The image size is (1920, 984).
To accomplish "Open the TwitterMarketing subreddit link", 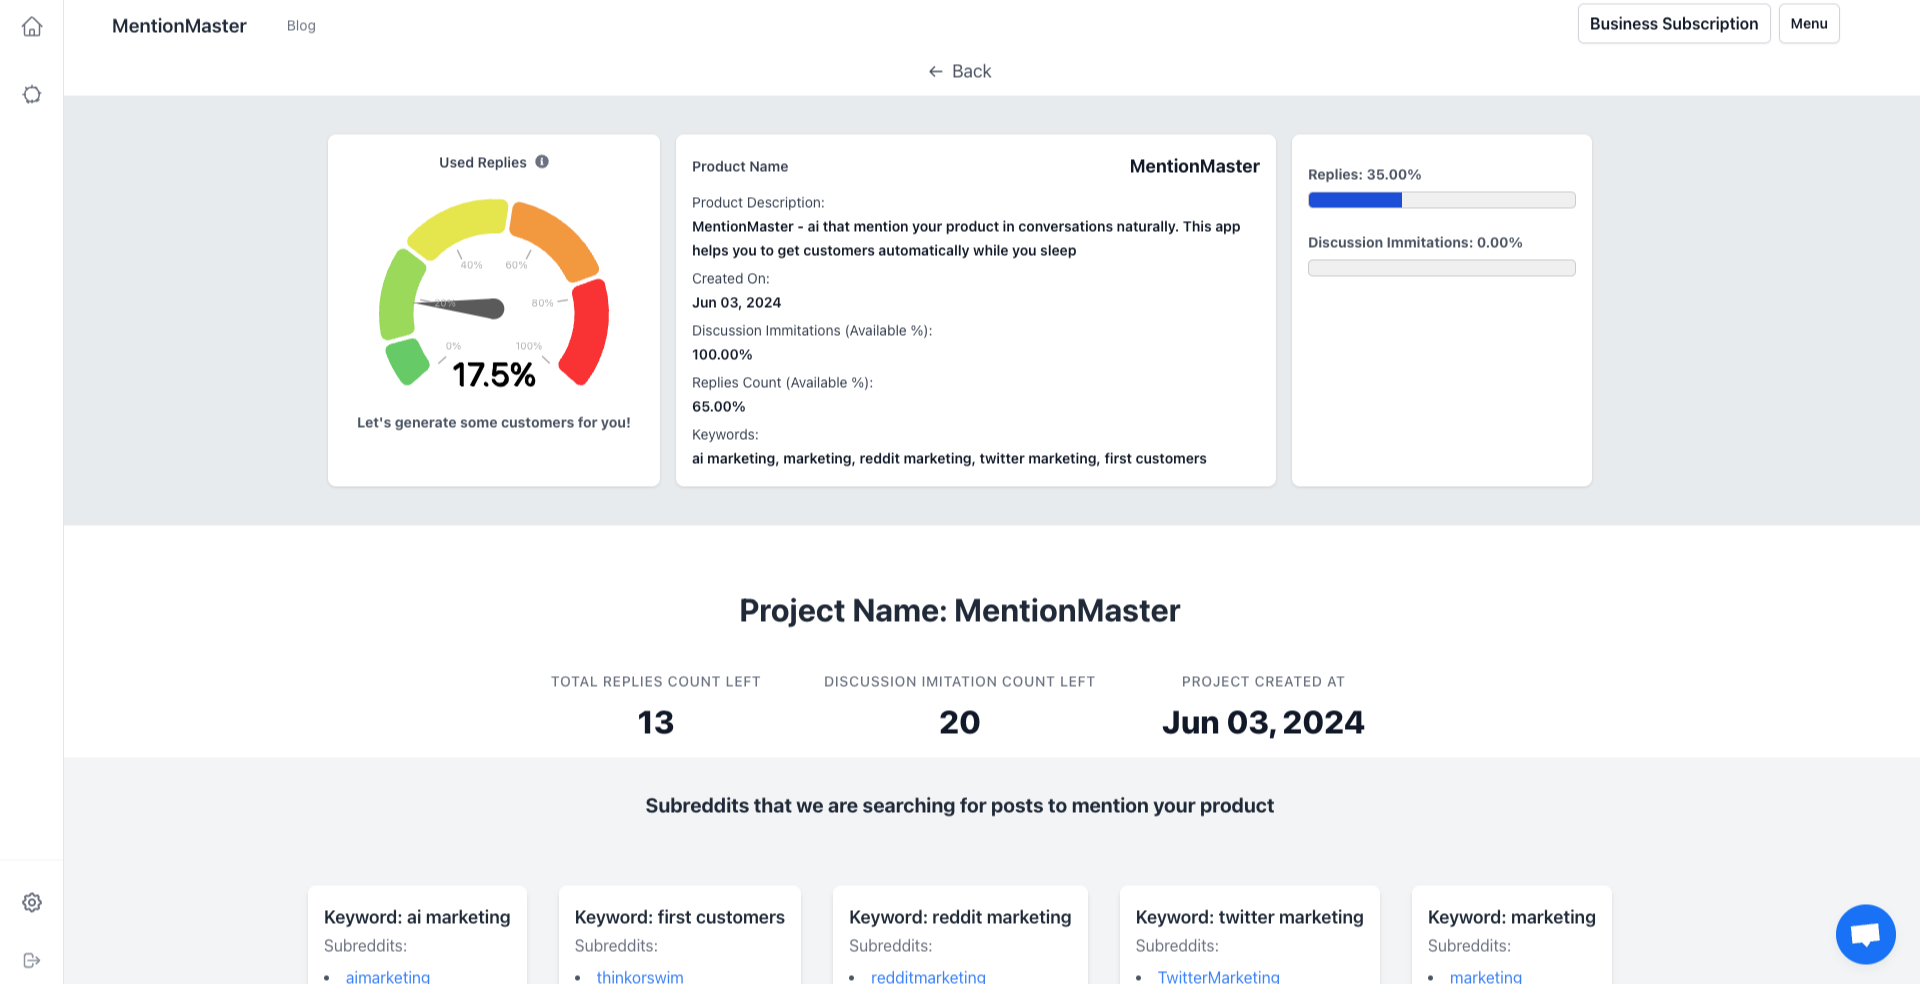I will pos(1218,976).
